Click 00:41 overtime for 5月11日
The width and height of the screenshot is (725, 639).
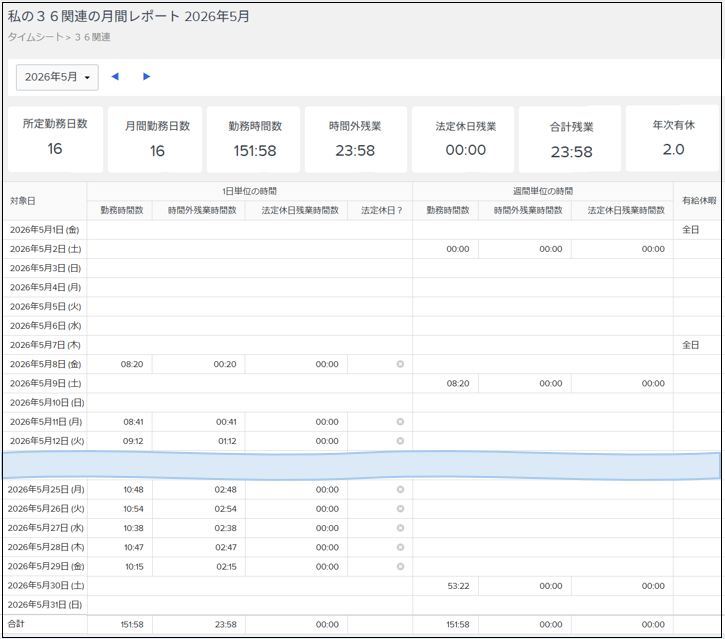point(226,422)
